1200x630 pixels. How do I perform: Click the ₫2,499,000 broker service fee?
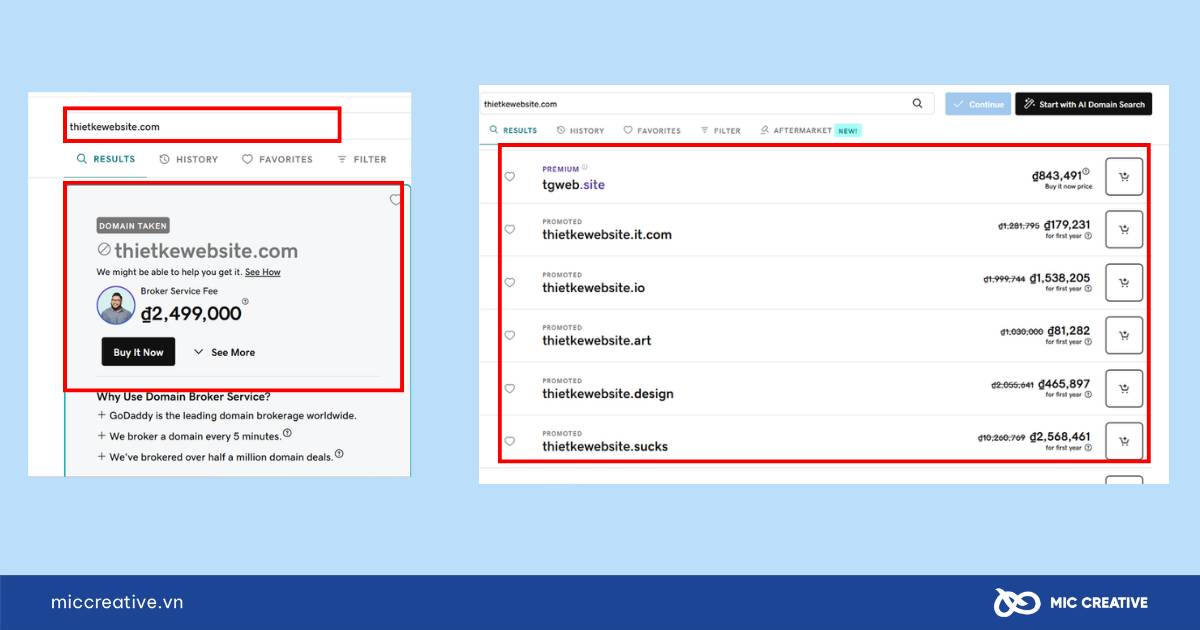tap(191, 313)
